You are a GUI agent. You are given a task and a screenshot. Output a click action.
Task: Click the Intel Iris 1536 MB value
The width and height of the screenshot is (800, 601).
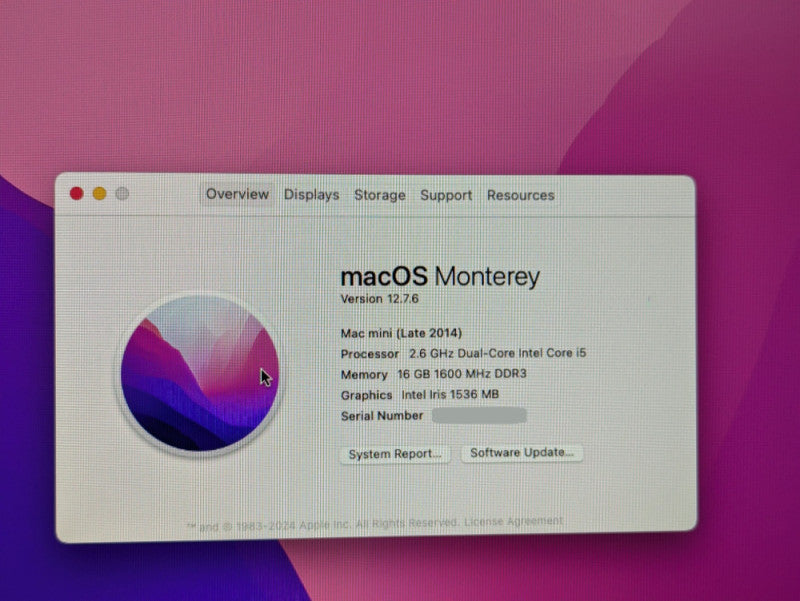(450, 394)
